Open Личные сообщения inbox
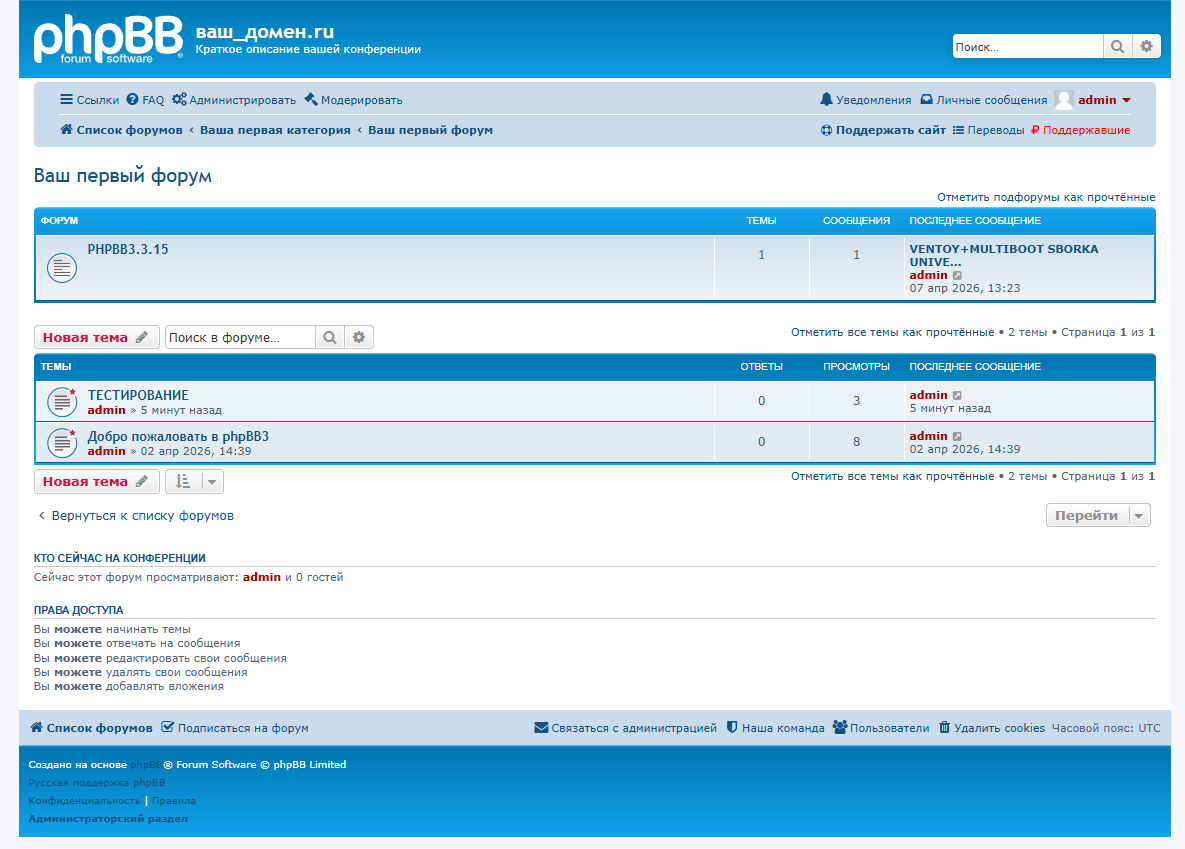1185x849 pixels. 983,100
